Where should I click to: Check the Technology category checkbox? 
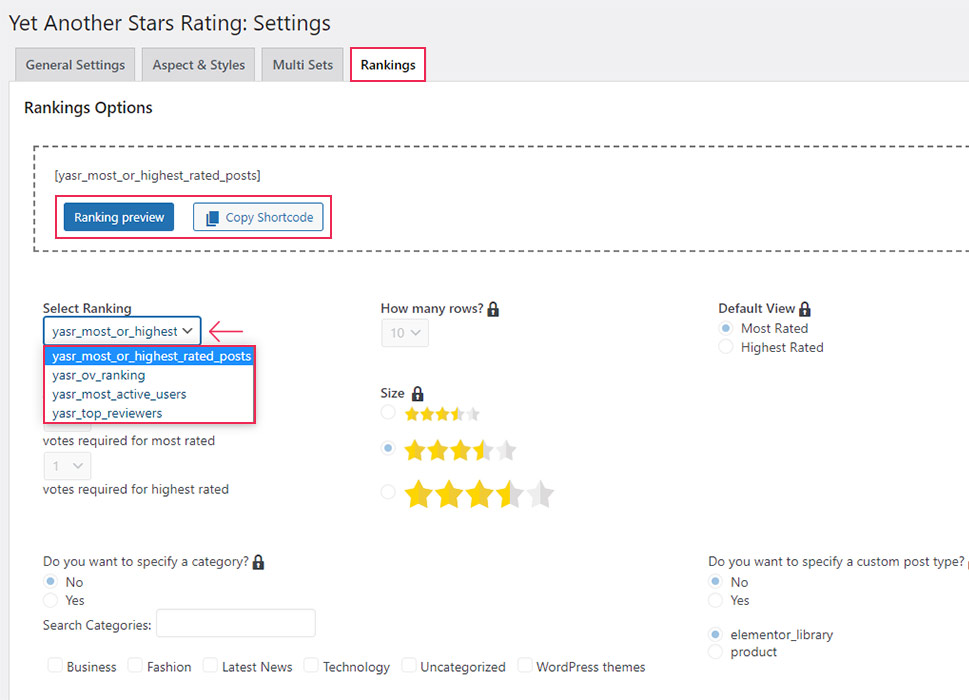tap(311, 665)
